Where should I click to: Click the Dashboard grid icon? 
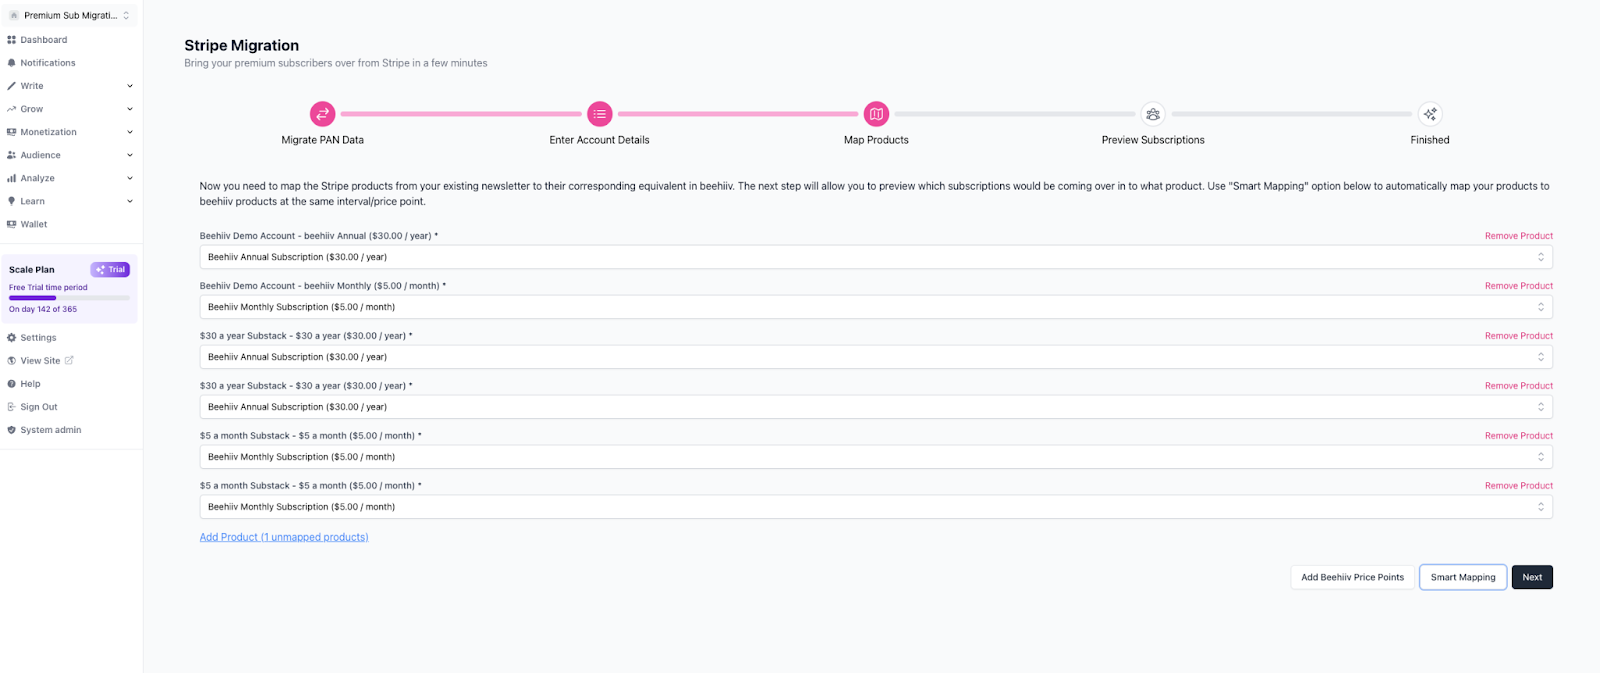(11, 40)
